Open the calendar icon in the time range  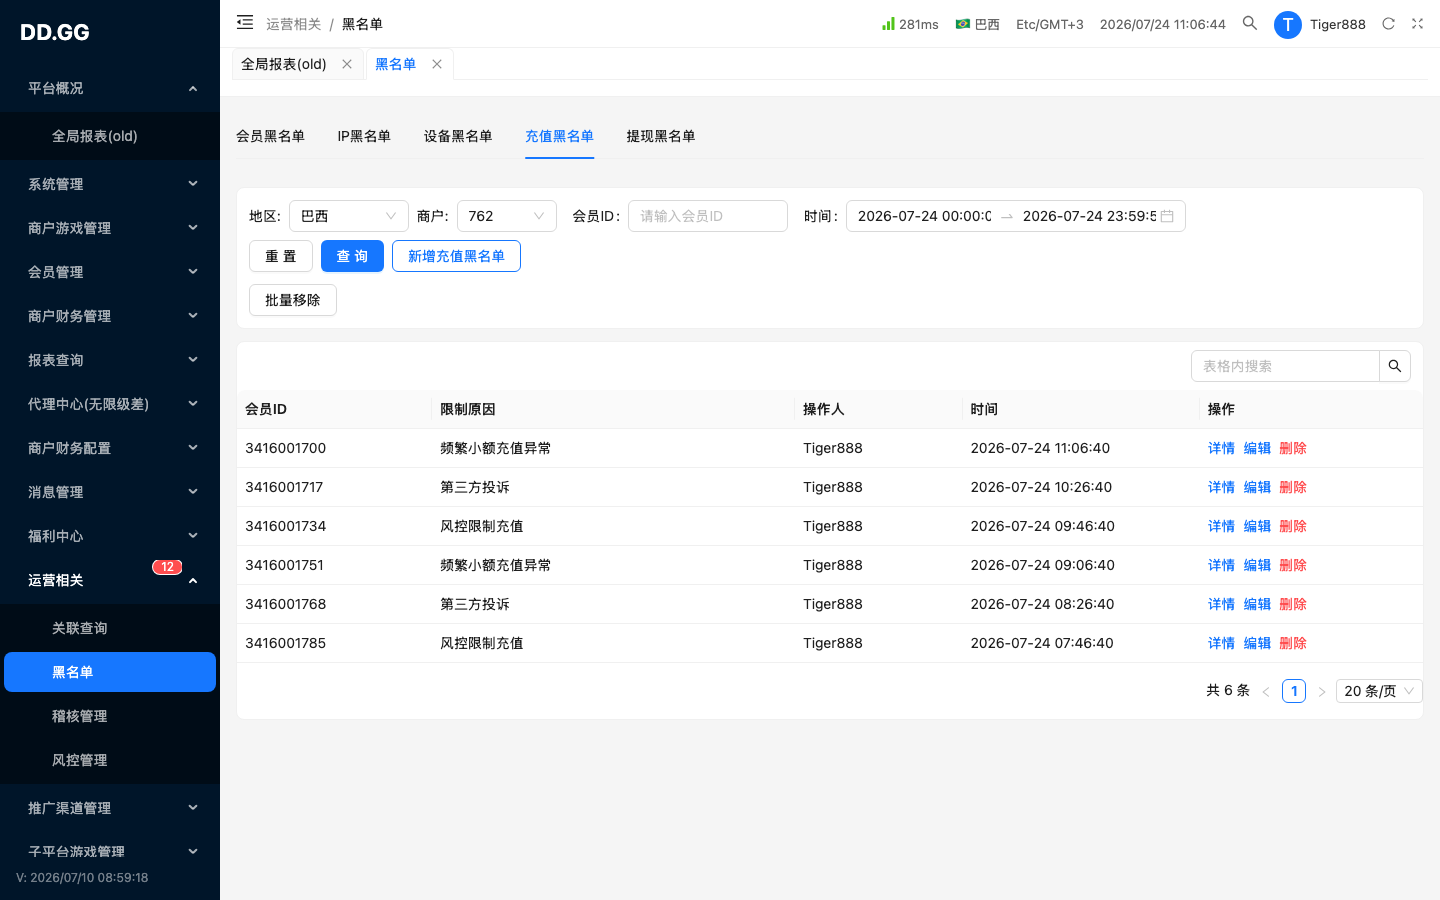(x=1167, y=216)
